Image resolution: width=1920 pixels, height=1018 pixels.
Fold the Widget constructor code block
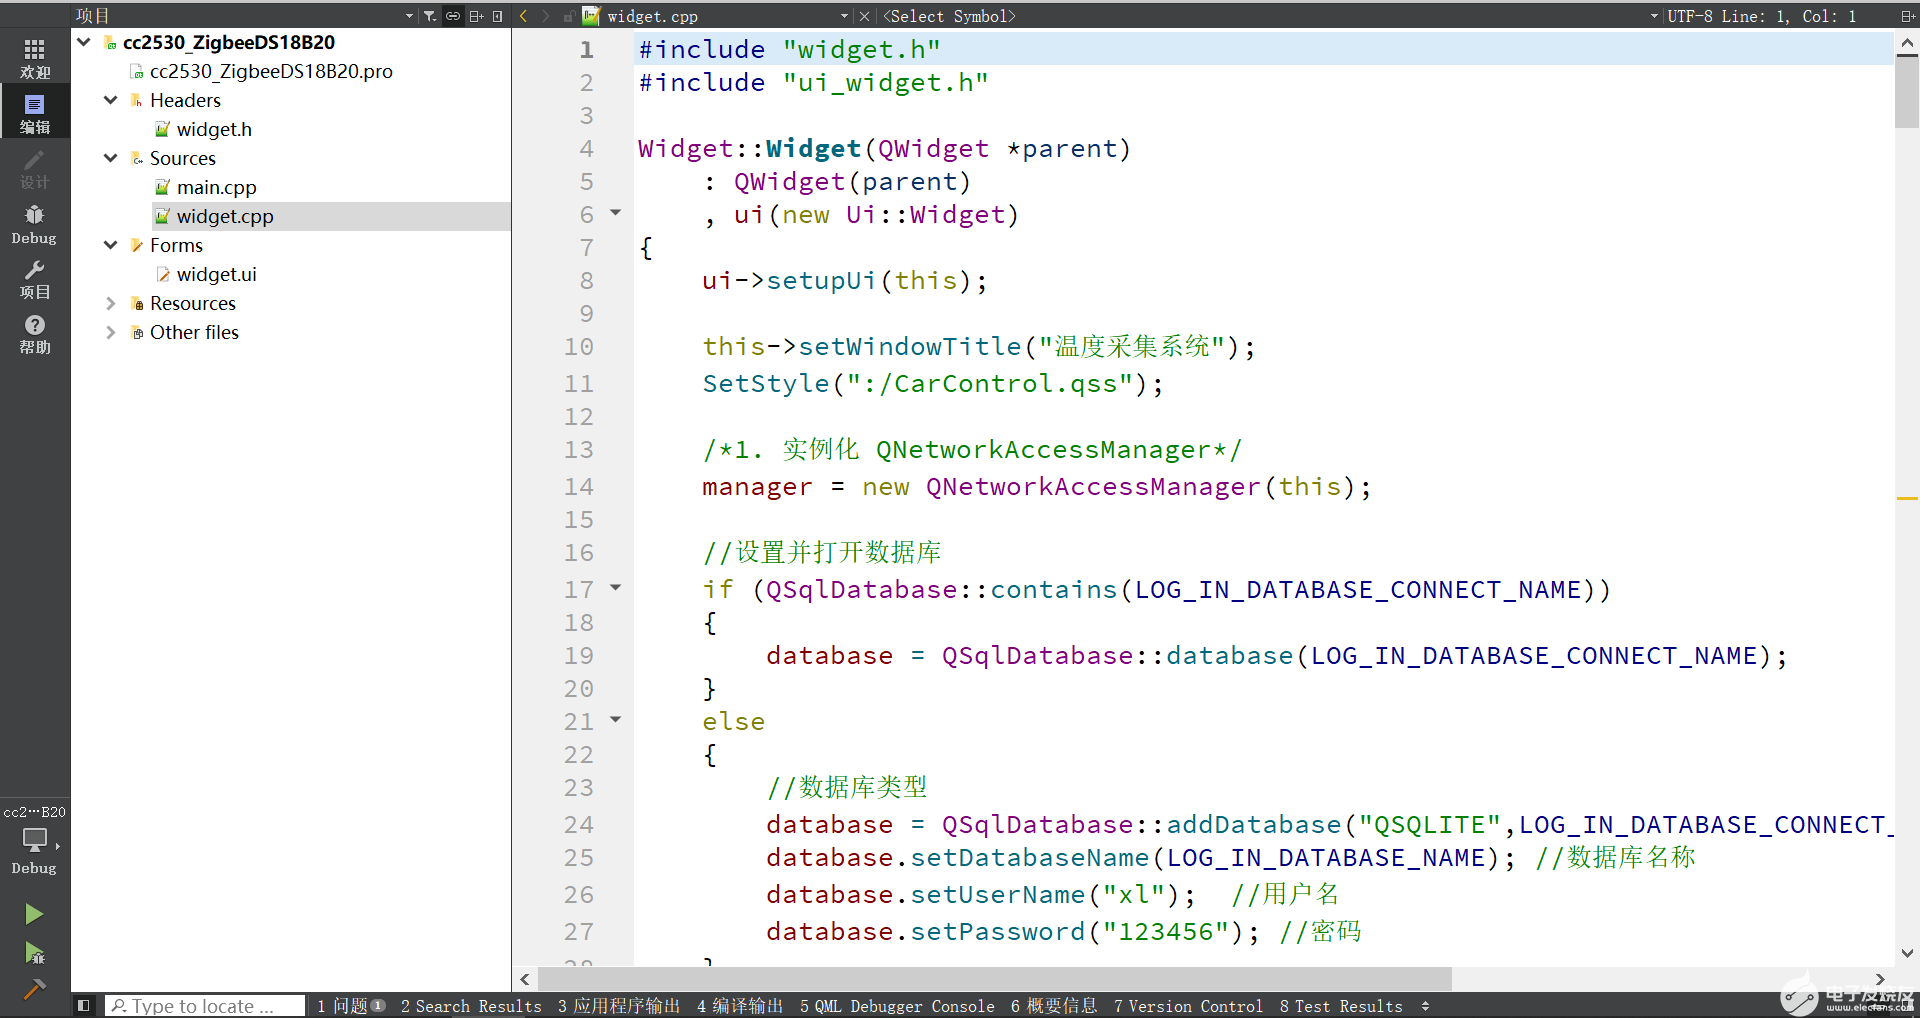click(x=616, y=212)
